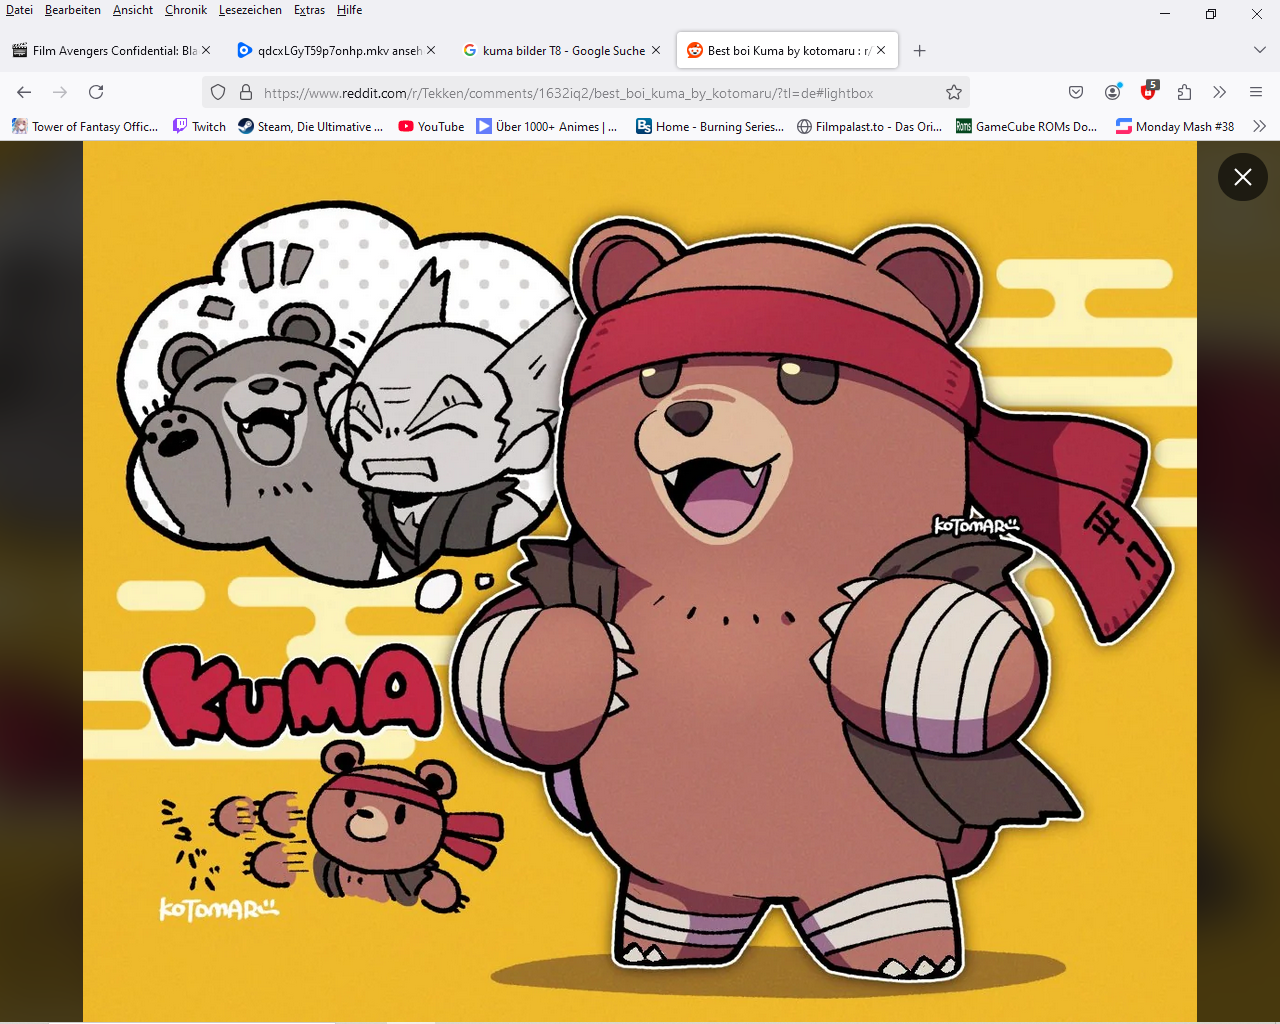Open the Hilfe menu
The image size is (1280, 1024).
coord(349,10)
